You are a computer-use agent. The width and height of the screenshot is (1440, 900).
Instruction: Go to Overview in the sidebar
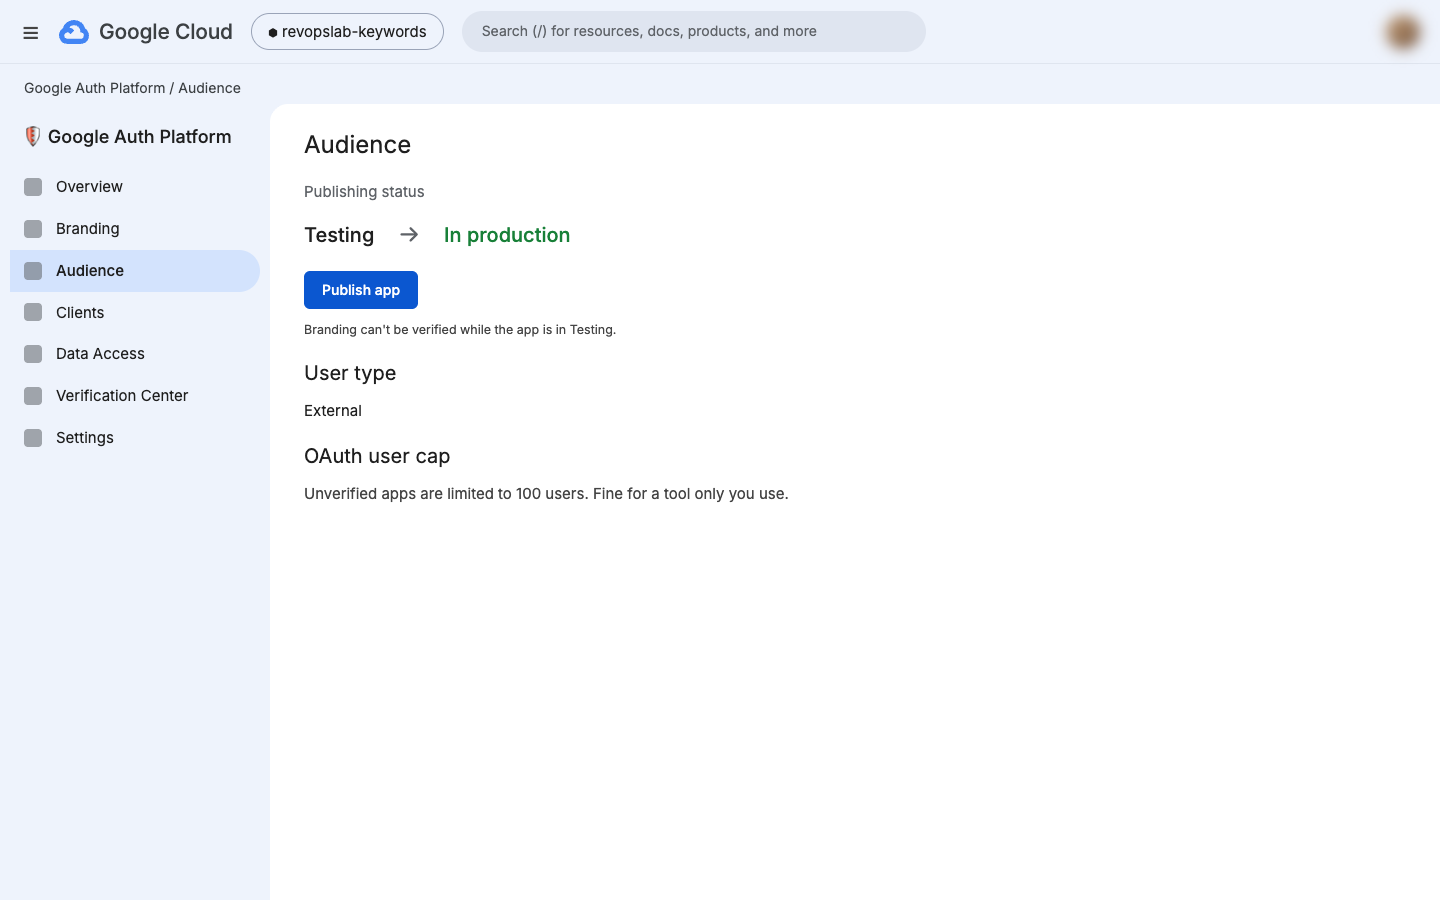pyautogui.click(x=135, y=187)
